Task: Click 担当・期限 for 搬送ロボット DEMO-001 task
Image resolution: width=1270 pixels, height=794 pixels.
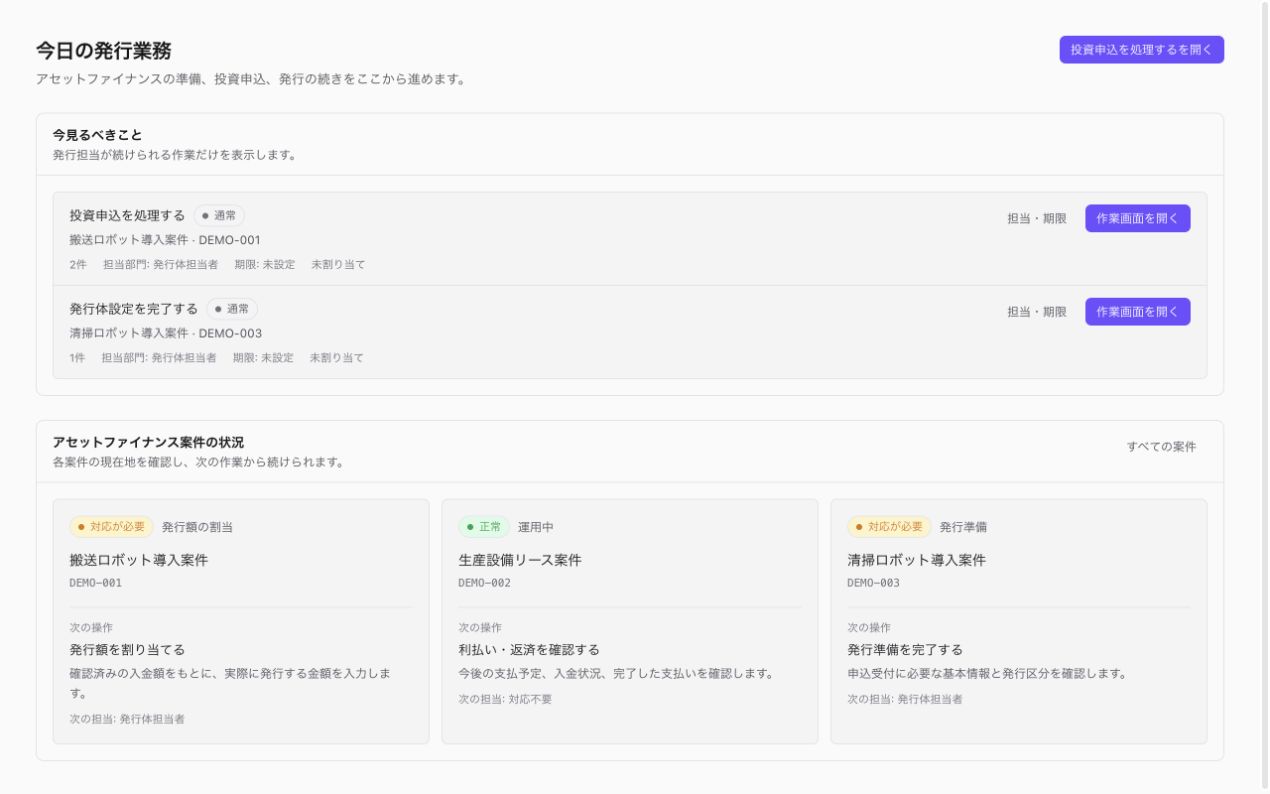Action: coord(1037,218)
